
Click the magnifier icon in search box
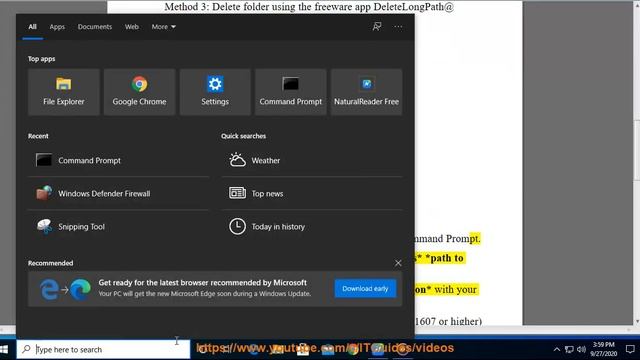click(x=26, y=349)
